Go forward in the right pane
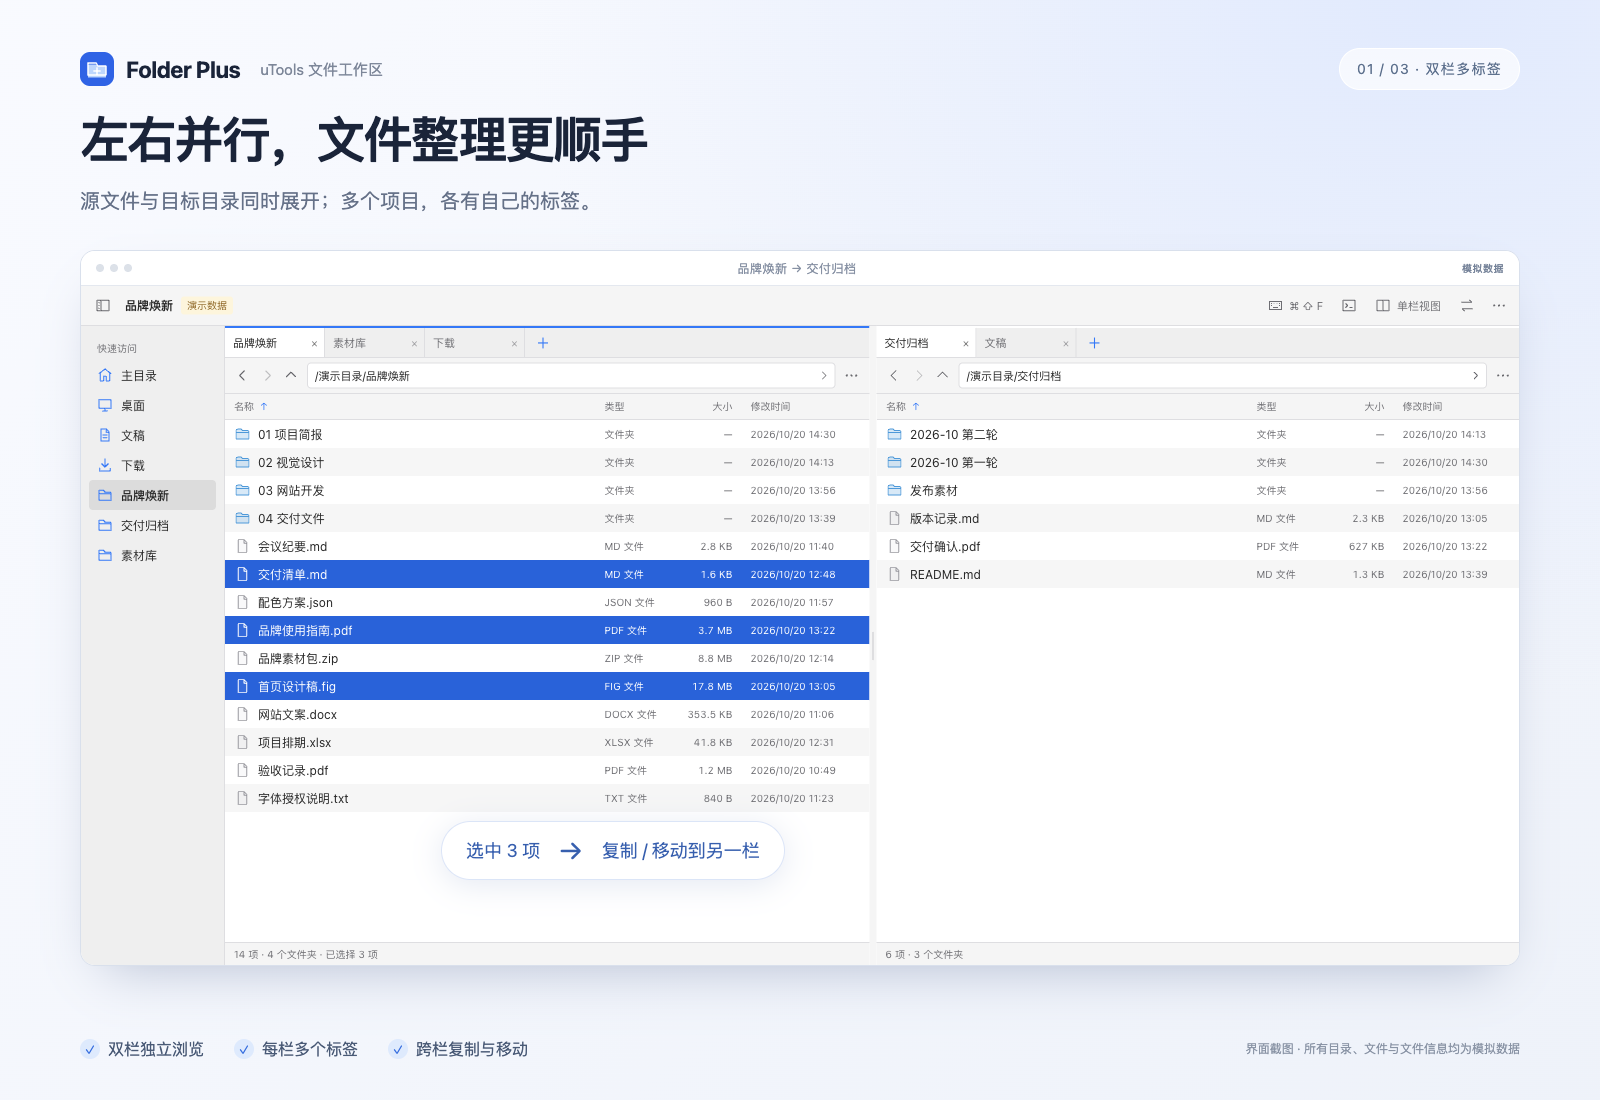Image resolution: width=1600 pixels, height=1100 pixels. click(x=919, y=376)
